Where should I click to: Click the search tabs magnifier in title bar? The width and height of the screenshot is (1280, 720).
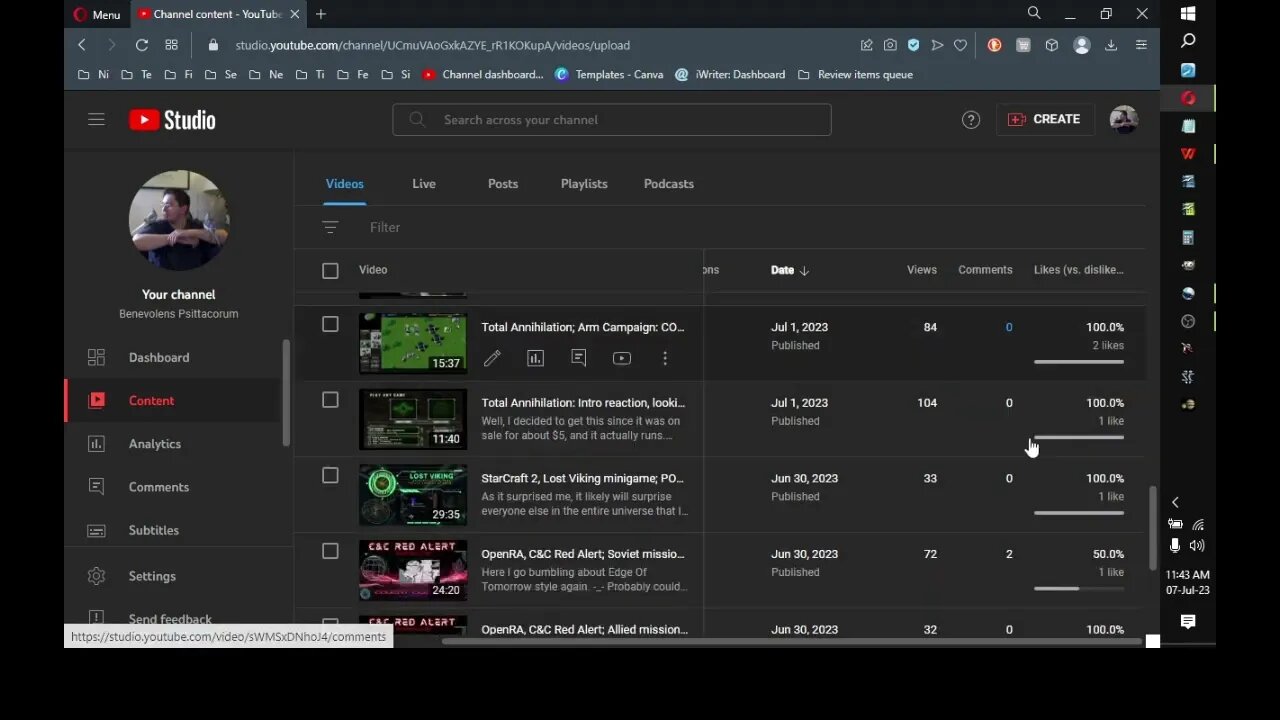coord(1034,13)
